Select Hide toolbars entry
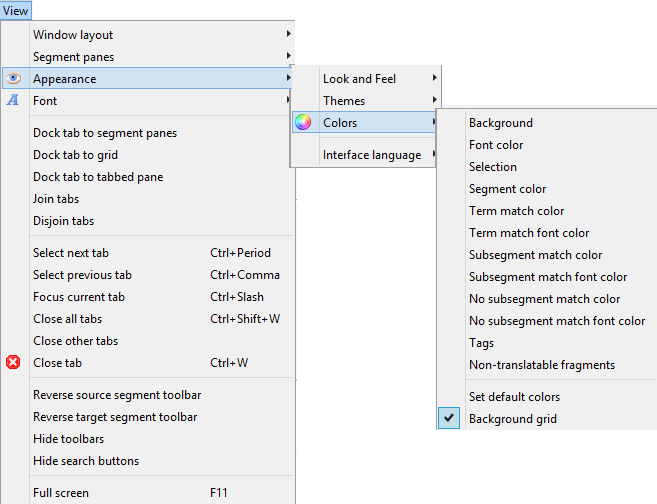This screenshot has height=504, width=657. [x=68, y=439]
